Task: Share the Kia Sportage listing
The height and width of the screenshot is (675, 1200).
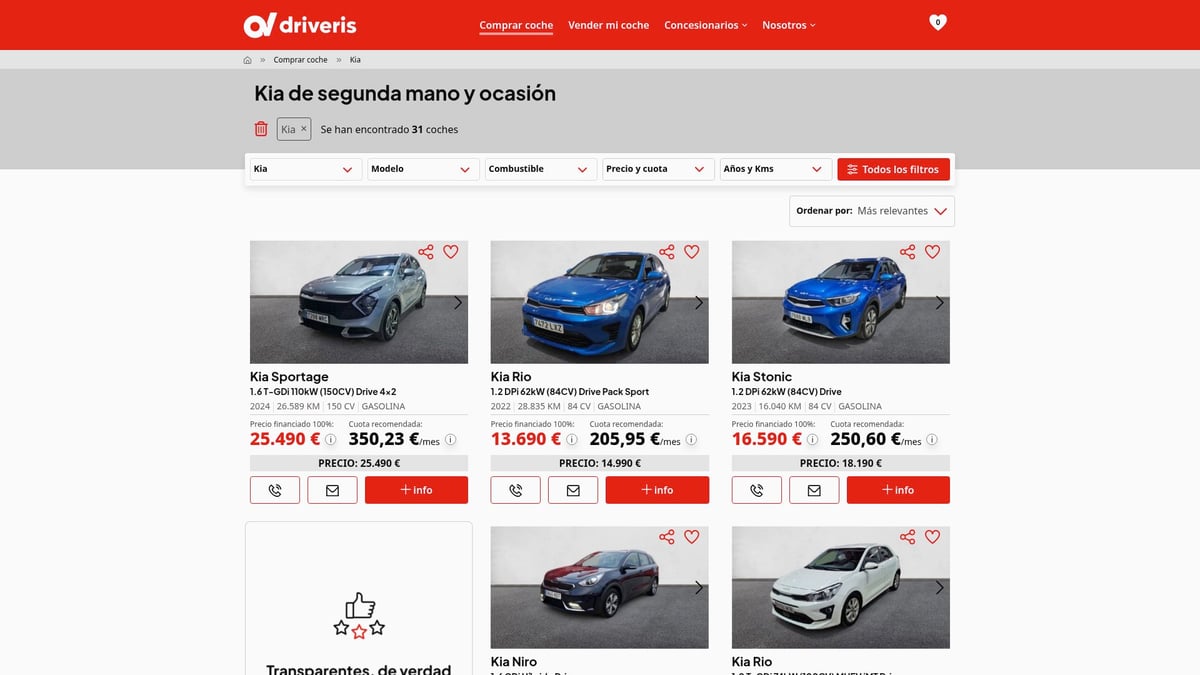Action: [426, 252]
